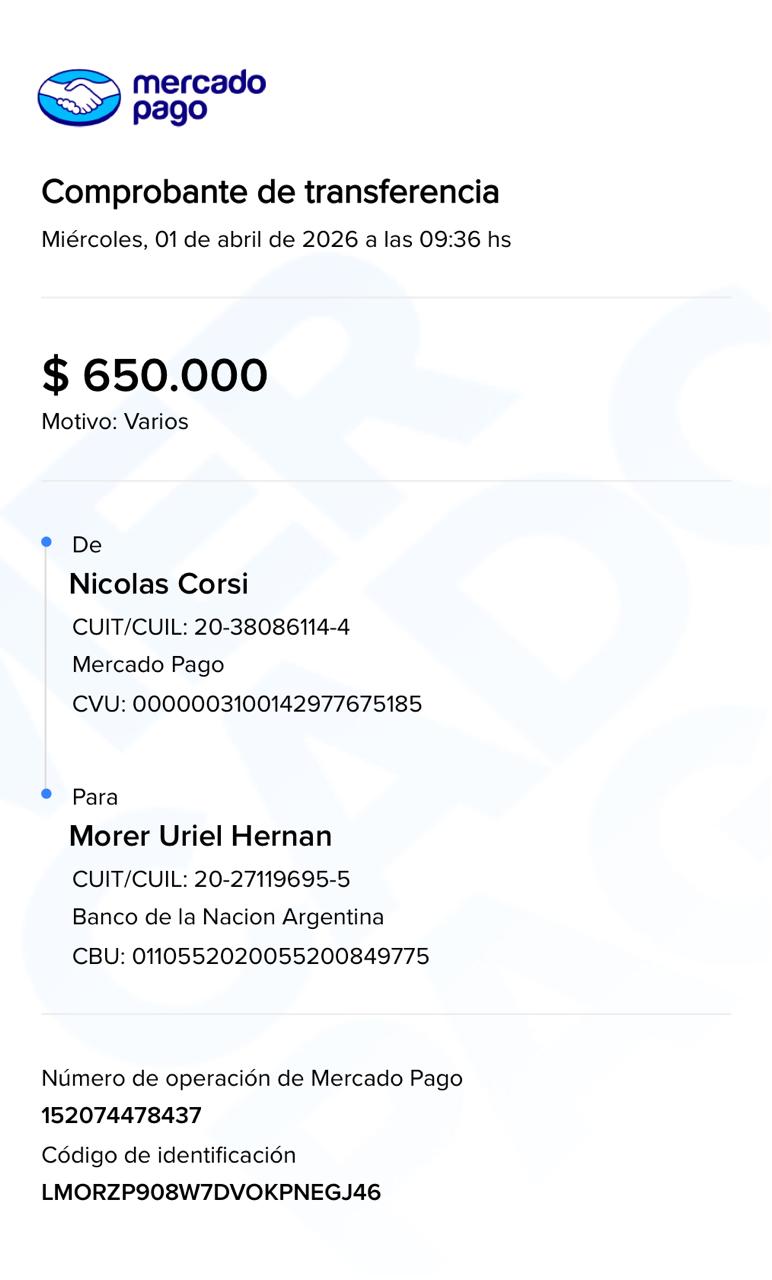Select recipient name Morer Uriel Hernan

(x=200, y=836)
